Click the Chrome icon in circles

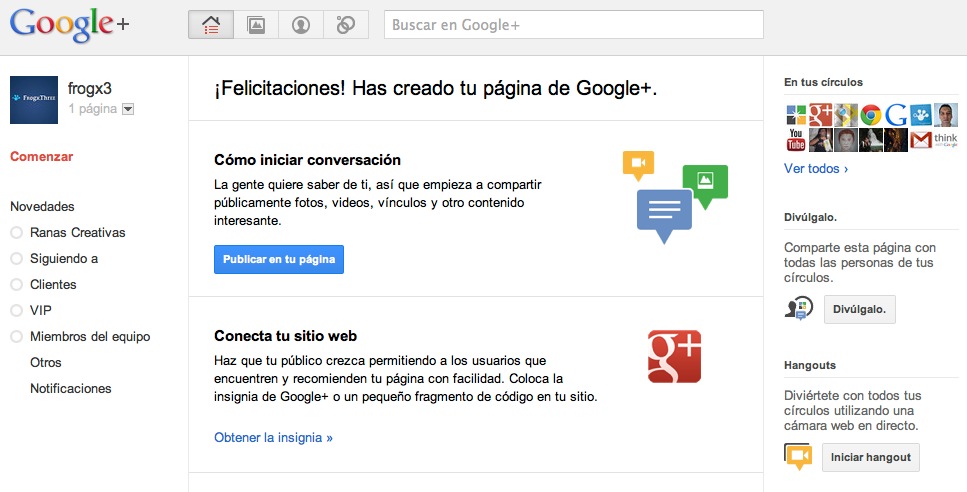coord(871,115)
